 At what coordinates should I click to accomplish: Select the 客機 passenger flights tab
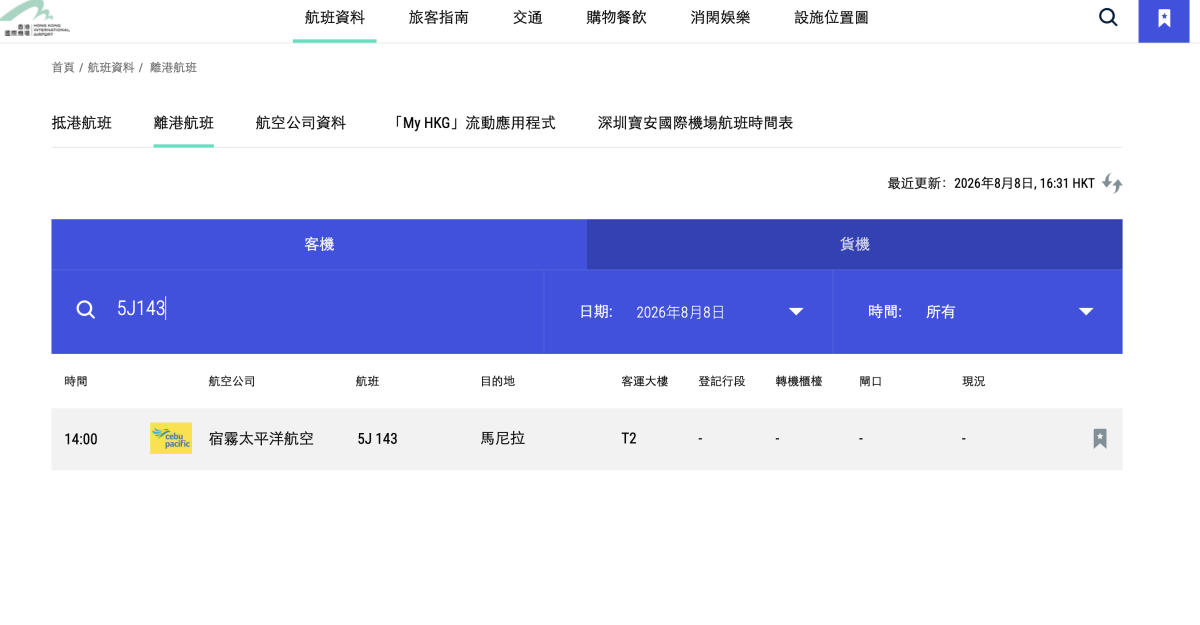click(319, 244)
